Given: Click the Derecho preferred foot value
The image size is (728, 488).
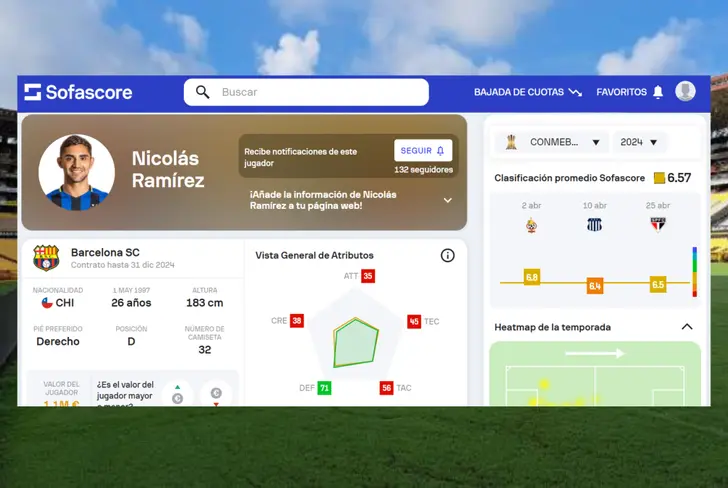Looking at the screenshot, I should [58, 341].
